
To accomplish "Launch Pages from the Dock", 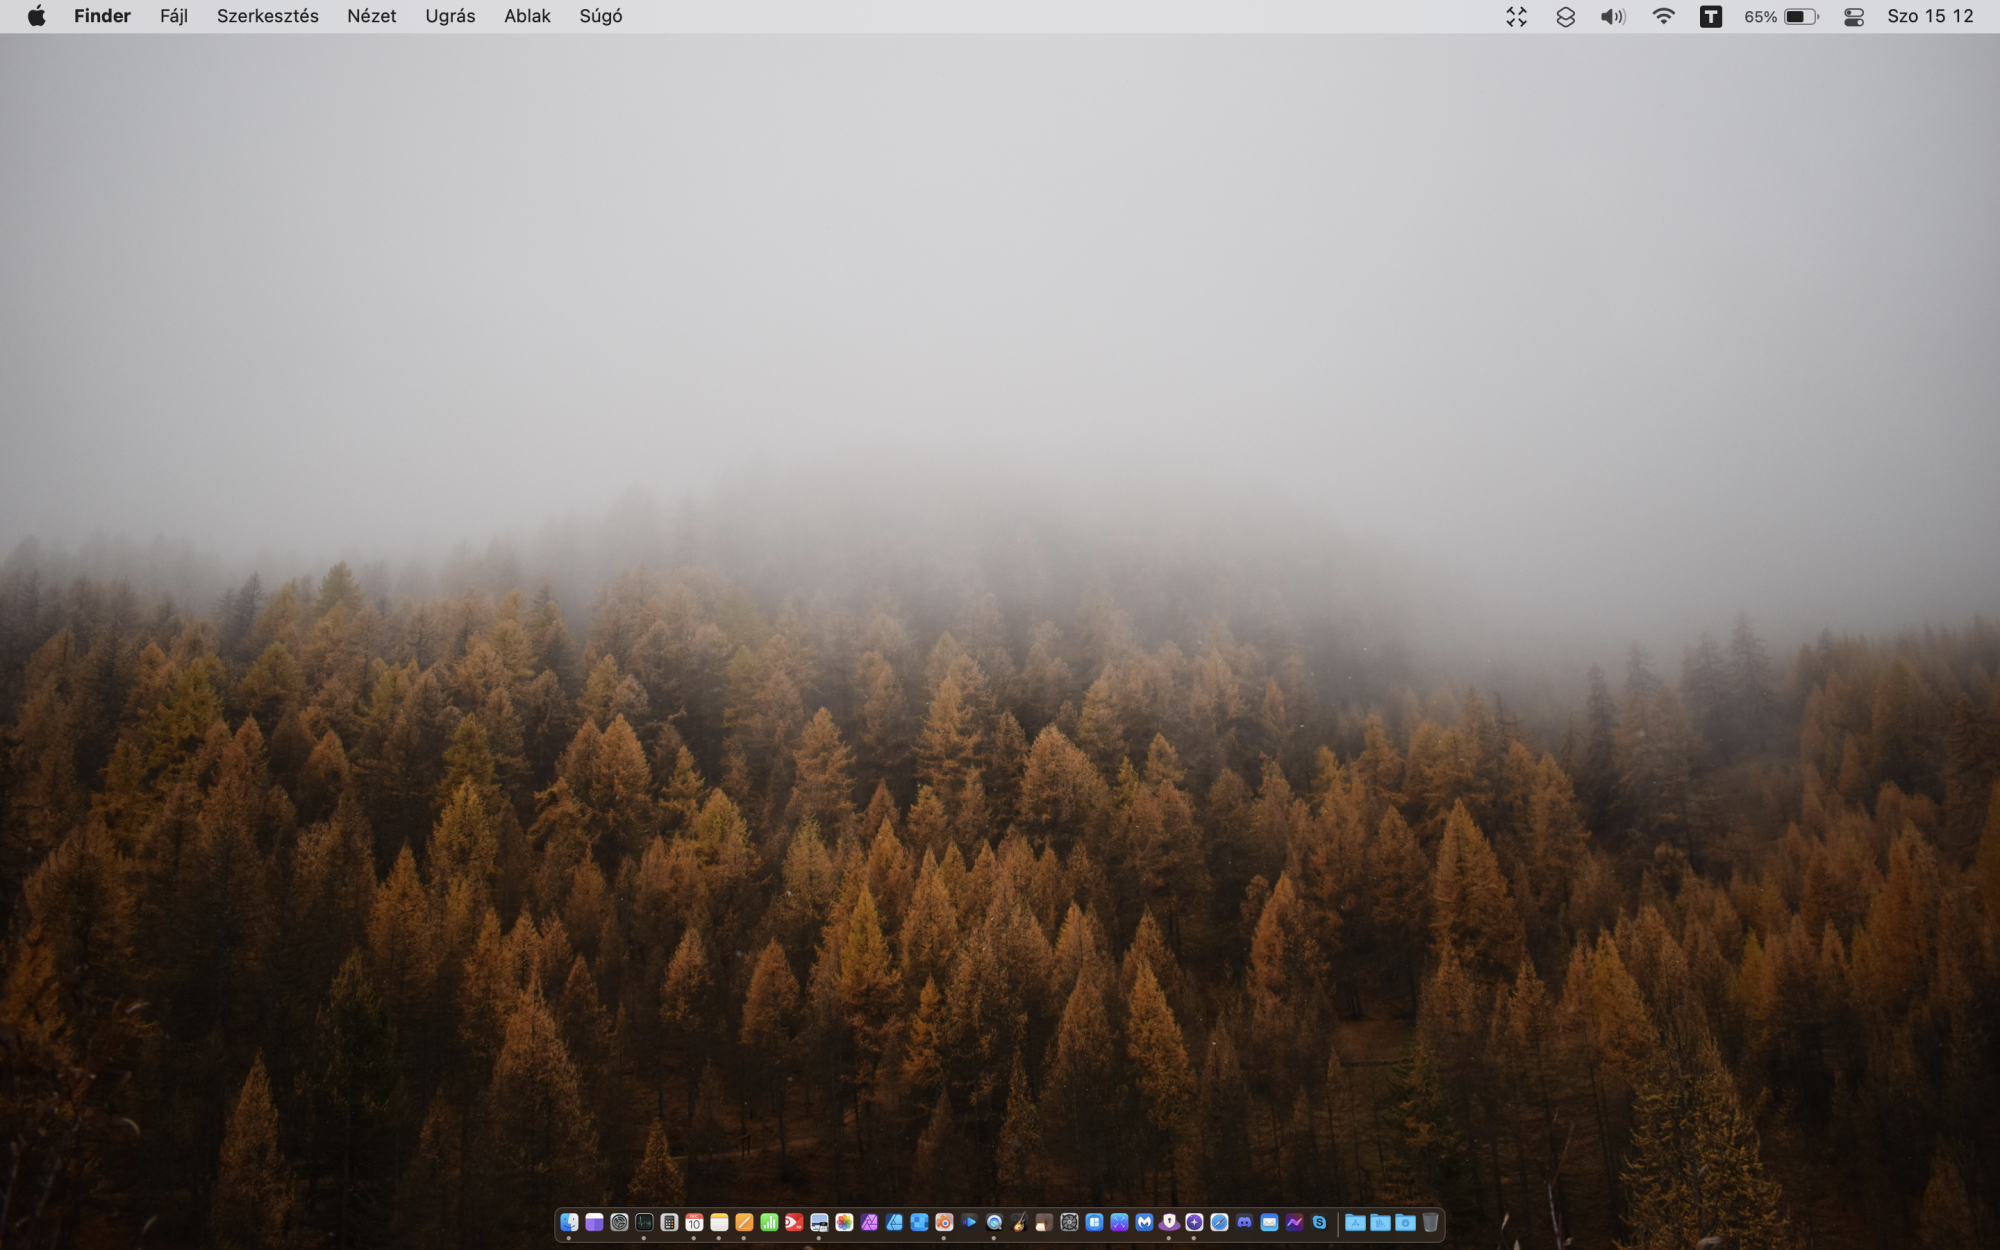I will coord(744,1222).
